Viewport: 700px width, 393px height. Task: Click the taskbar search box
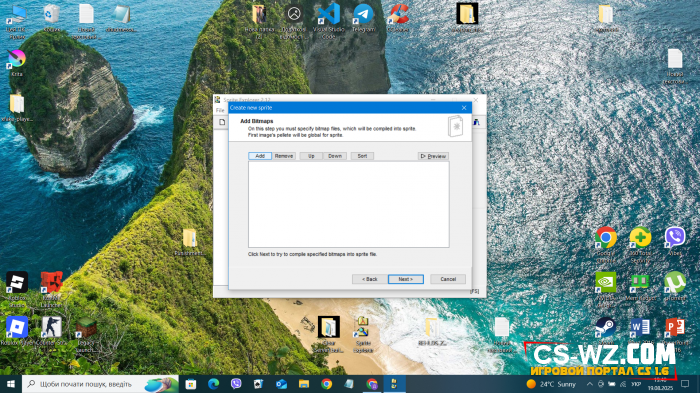click(100, 384)
